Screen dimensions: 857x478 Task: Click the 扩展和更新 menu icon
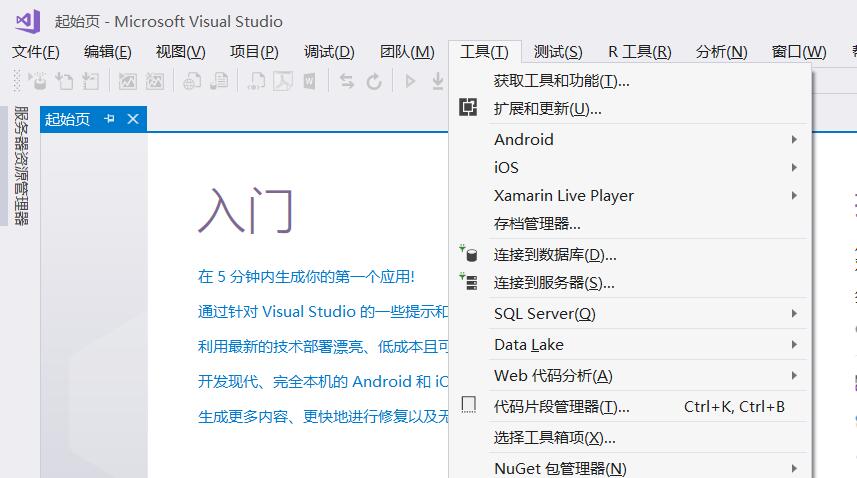pyautogui.click(x=468, y=107)
